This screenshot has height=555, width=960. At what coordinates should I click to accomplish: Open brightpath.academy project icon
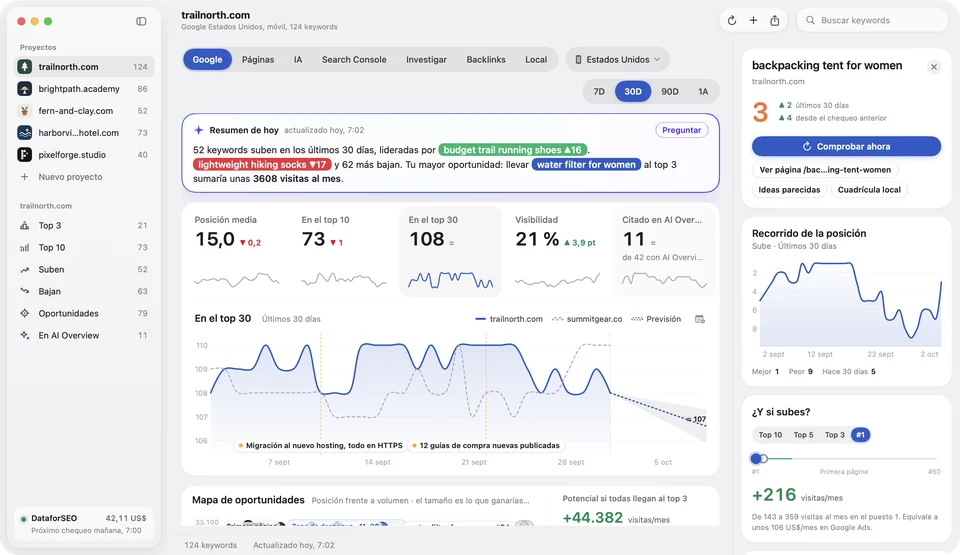pyautogui.click(x=24, y=89)
